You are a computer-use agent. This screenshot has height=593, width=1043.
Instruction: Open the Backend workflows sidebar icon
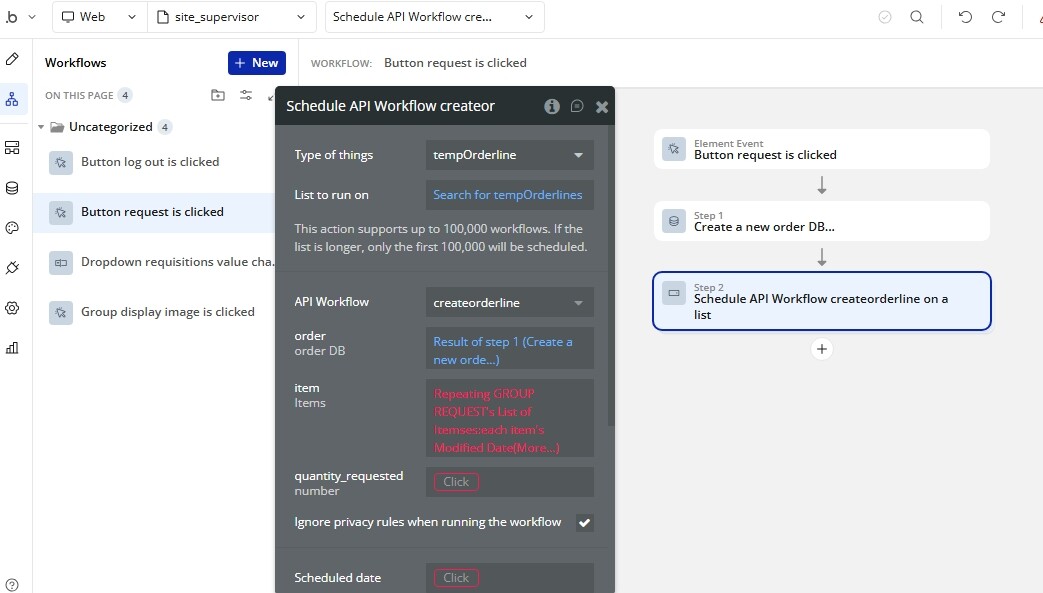click(12, 148)
